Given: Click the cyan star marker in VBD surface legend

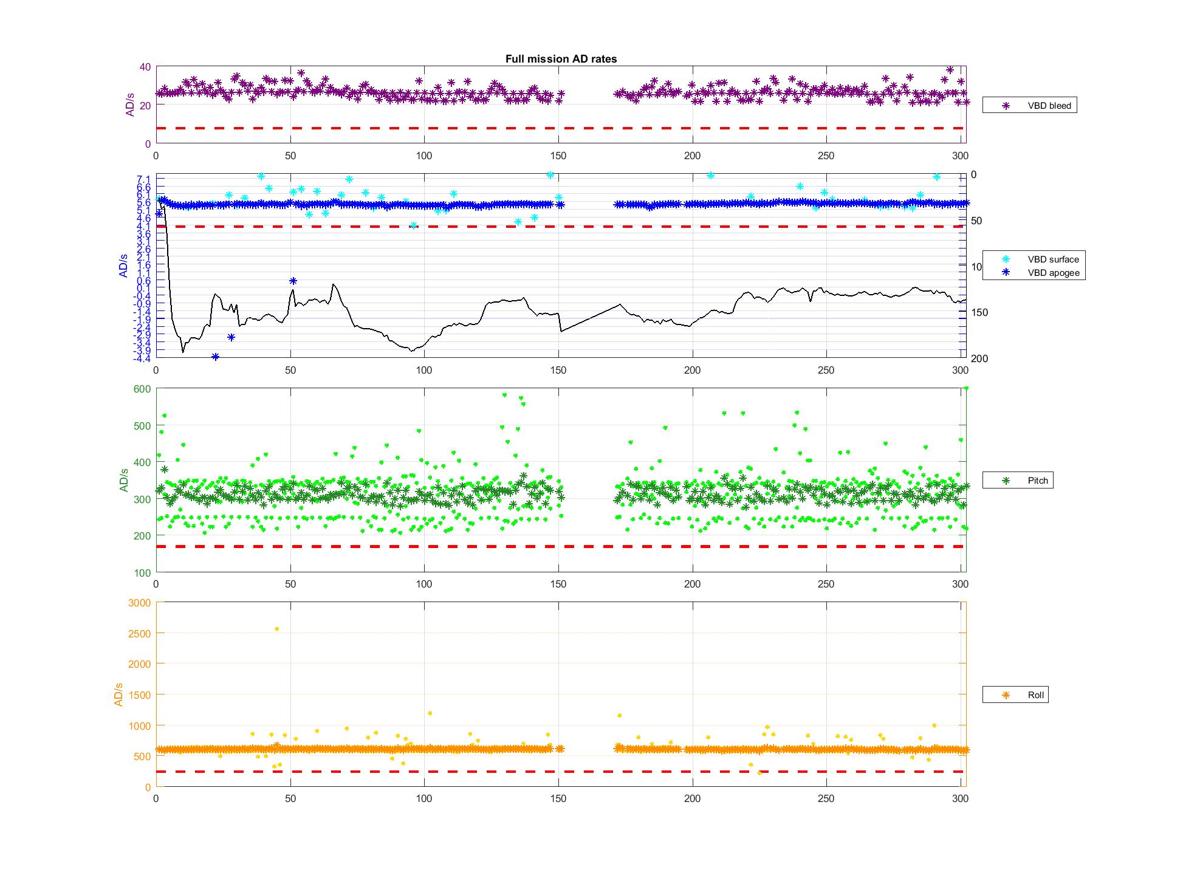Looking at the screenshot, I should tap(1006, 259).
